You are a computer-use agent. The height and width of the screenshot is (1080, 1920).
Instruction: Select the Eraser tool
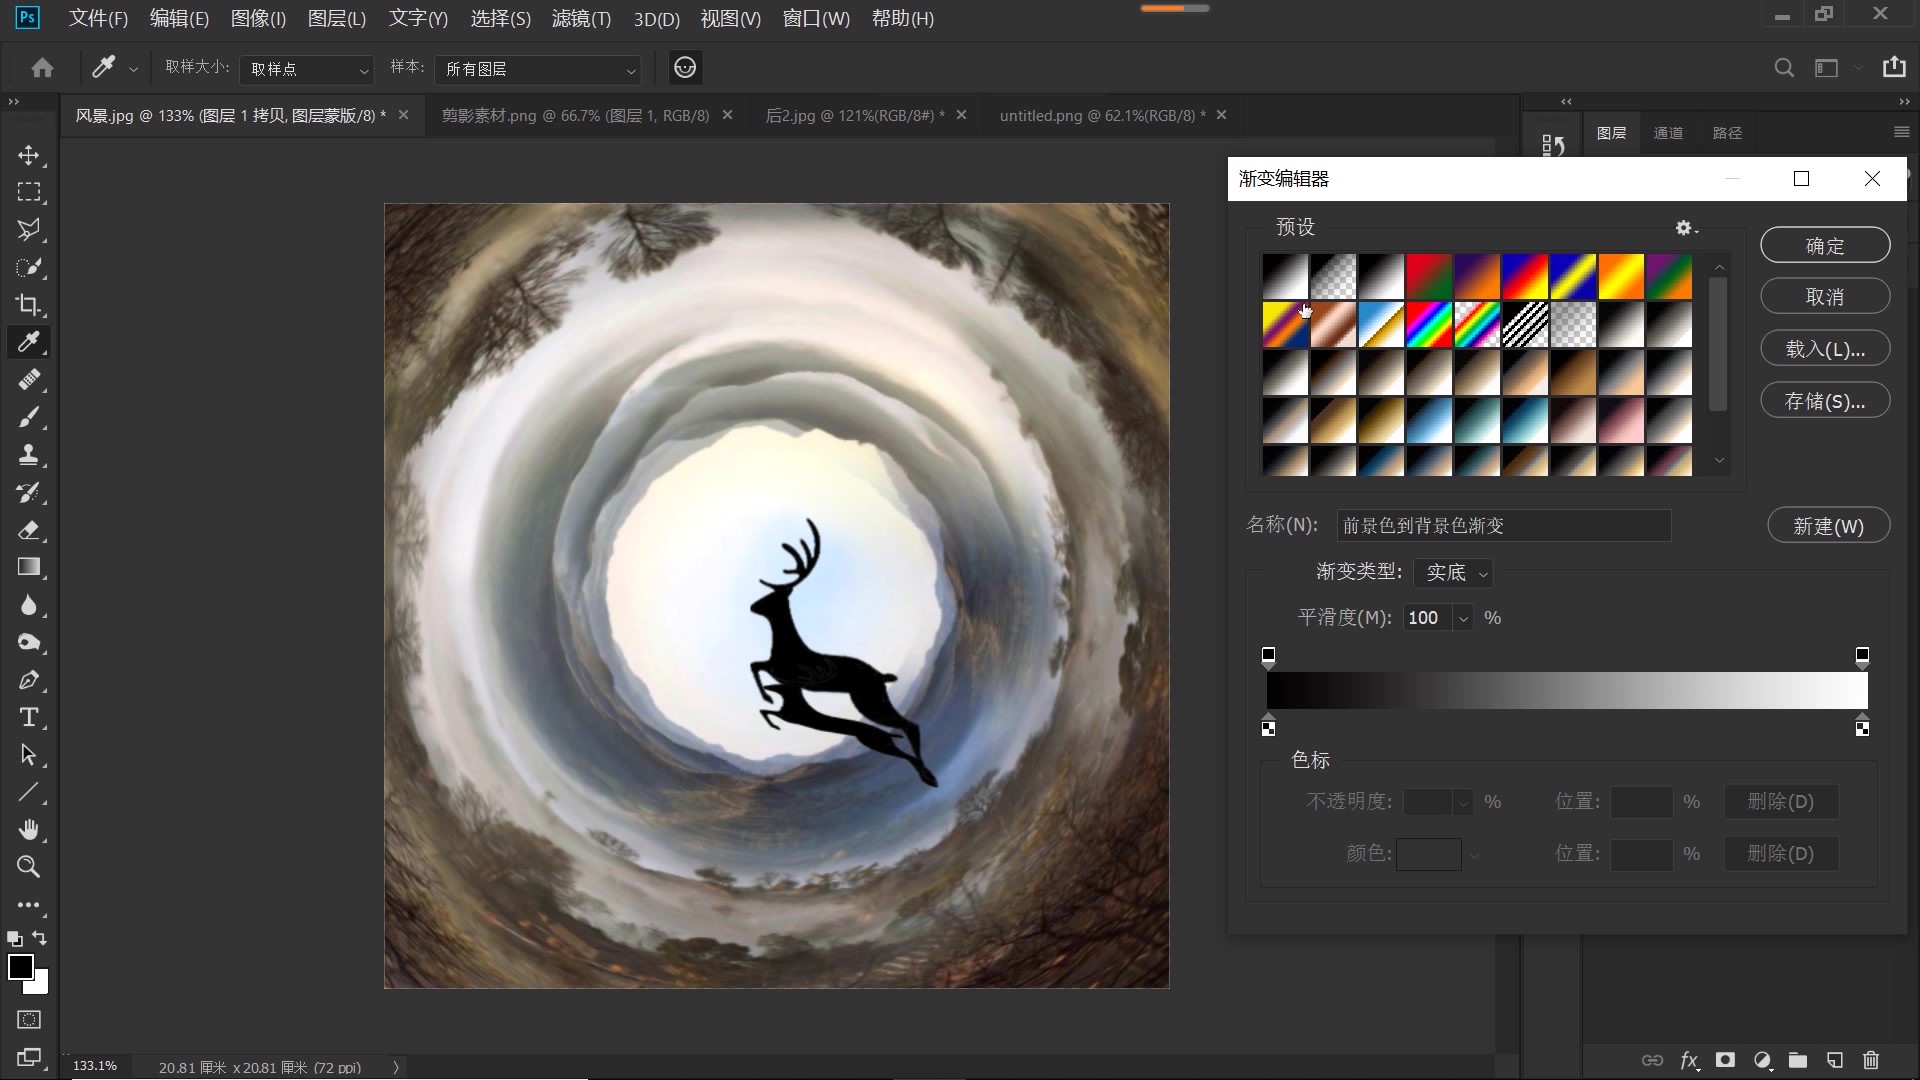[28, 530]
